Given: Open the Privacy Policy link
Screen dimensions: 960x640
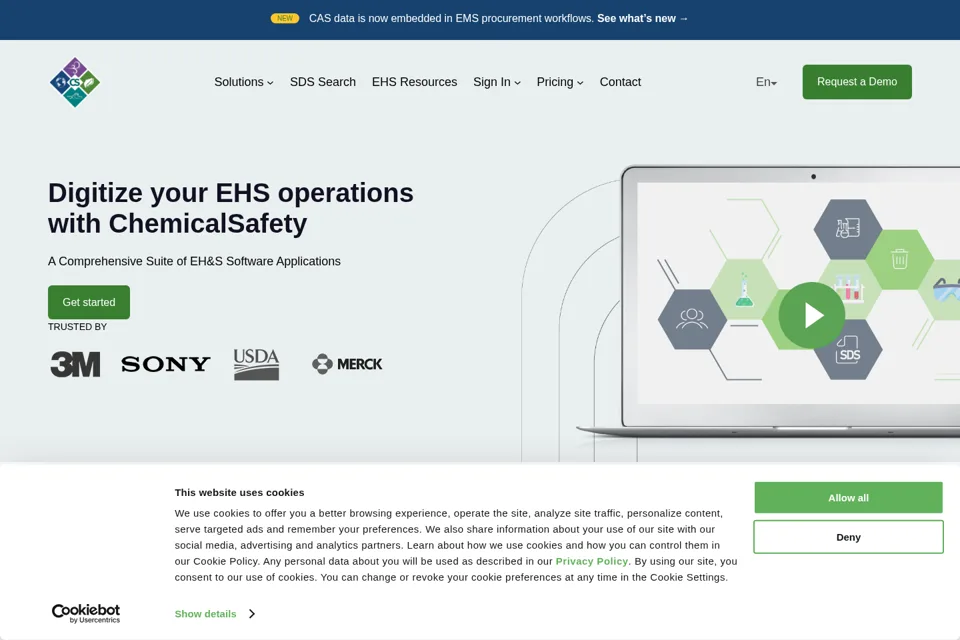Looking at the screenshot, I should click(x=591, y=561).
